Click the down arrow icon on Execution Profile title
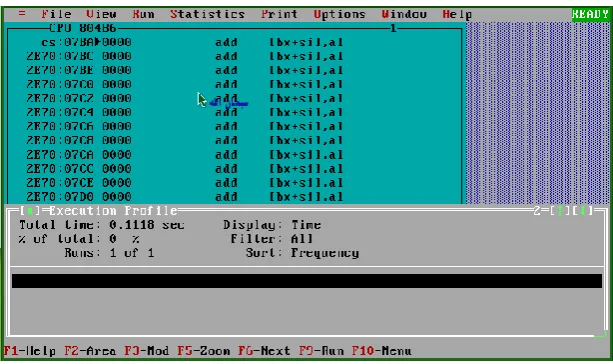 [583, 211]
